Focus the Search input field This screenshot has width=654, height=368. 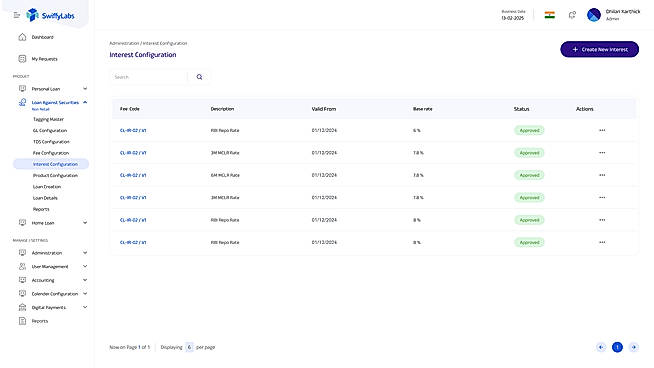click(149, 77)
